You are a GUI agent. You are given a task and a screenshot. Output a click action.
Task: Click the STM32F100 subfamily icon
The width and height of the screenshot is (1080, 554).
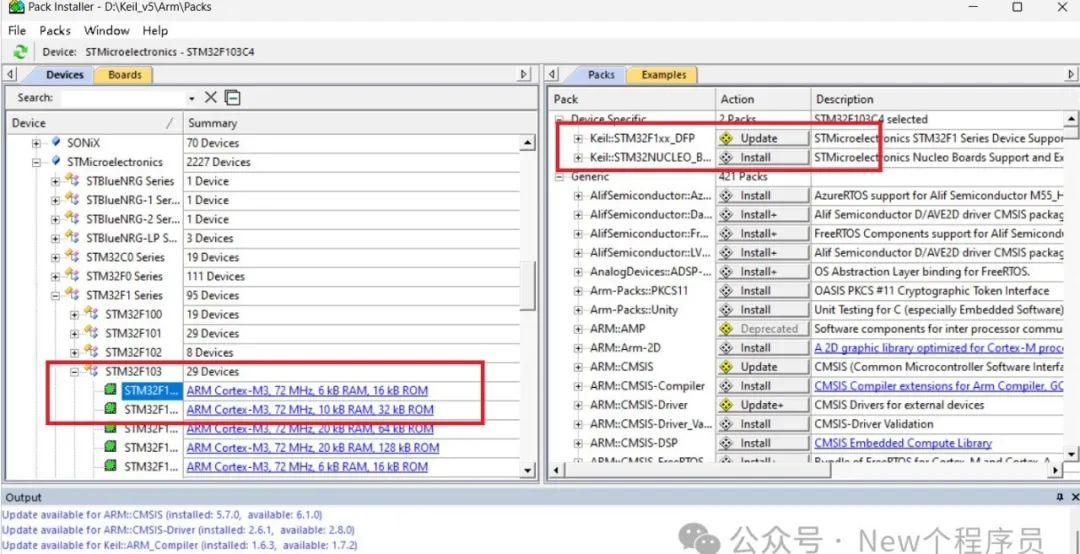coord(92,314)
